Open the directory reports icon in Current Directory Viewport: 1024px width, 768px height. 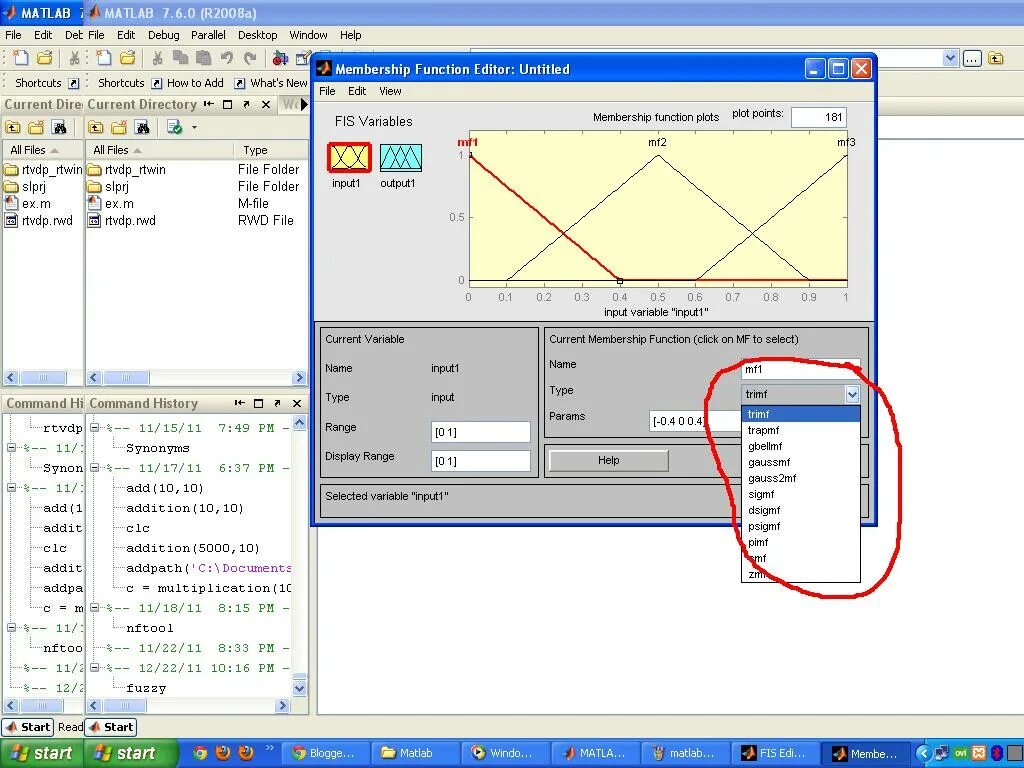tap(174, 127)
